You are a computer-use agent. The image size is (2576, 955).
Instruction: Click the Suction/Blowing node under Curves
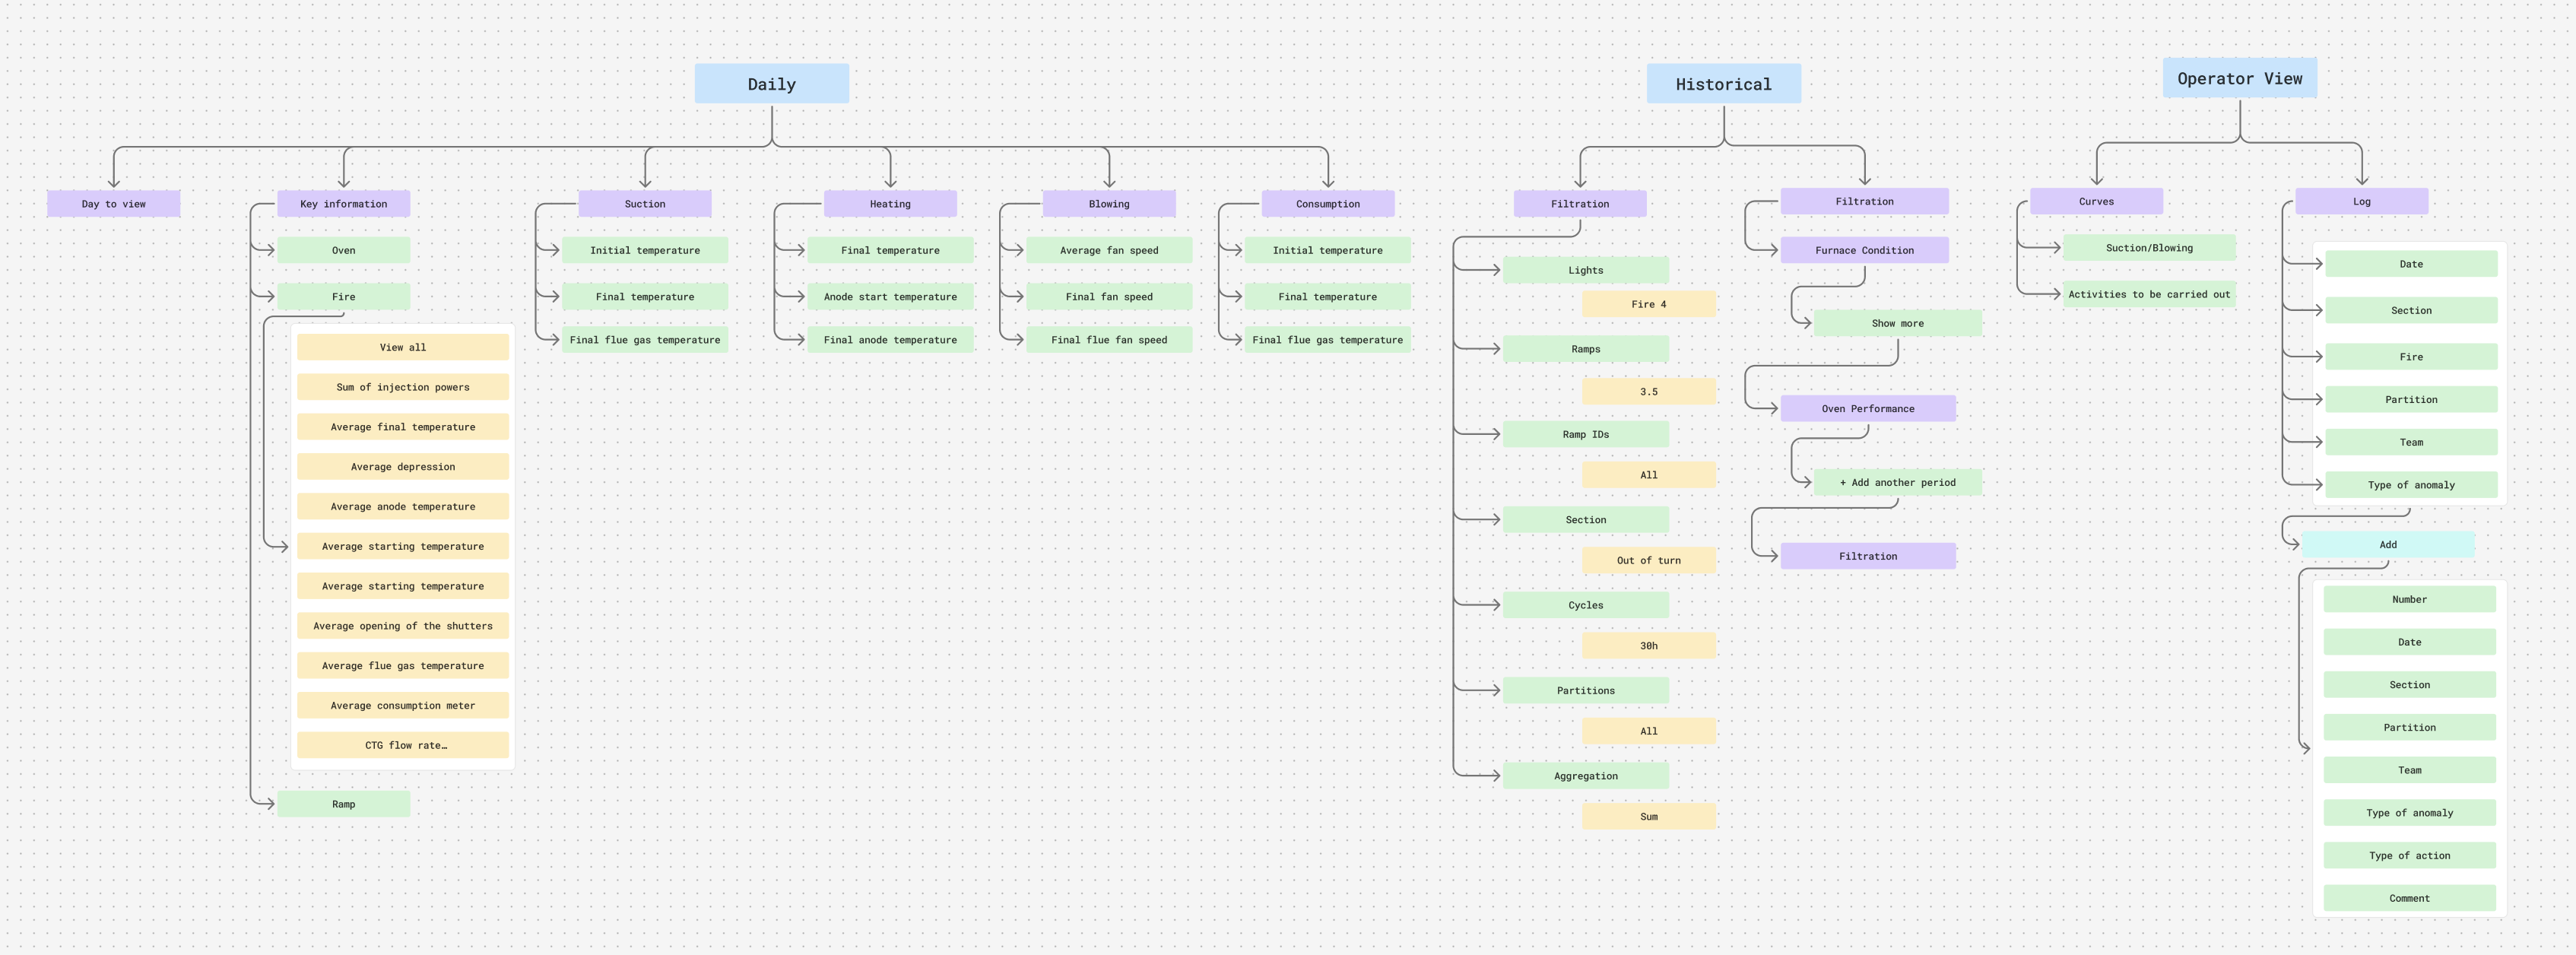(x=2148, y=248)
